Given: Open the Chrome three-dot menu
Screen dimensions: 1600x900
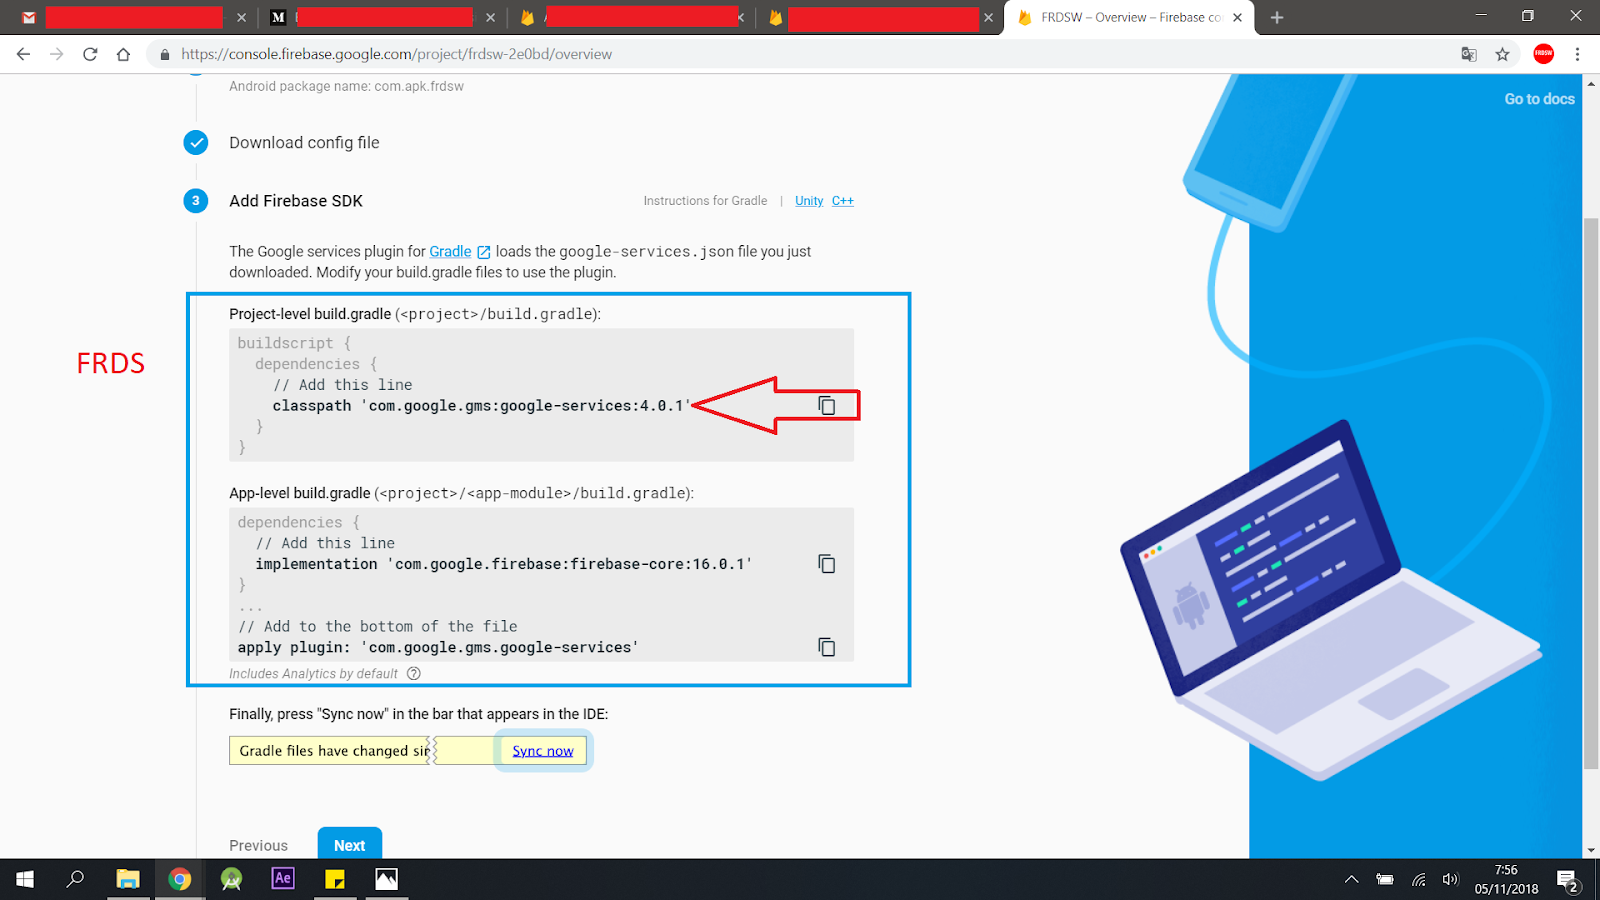Looking at the screenshot, I should [x=1577, y=54].
